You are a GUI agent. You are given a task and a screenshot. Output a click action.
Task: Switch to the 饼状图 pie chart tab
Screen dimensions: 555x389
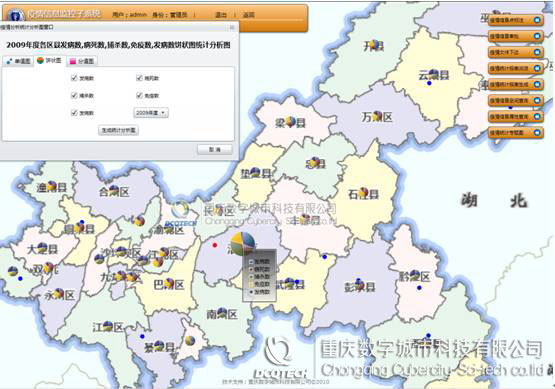pyautogui.click(x=49, y=61)
